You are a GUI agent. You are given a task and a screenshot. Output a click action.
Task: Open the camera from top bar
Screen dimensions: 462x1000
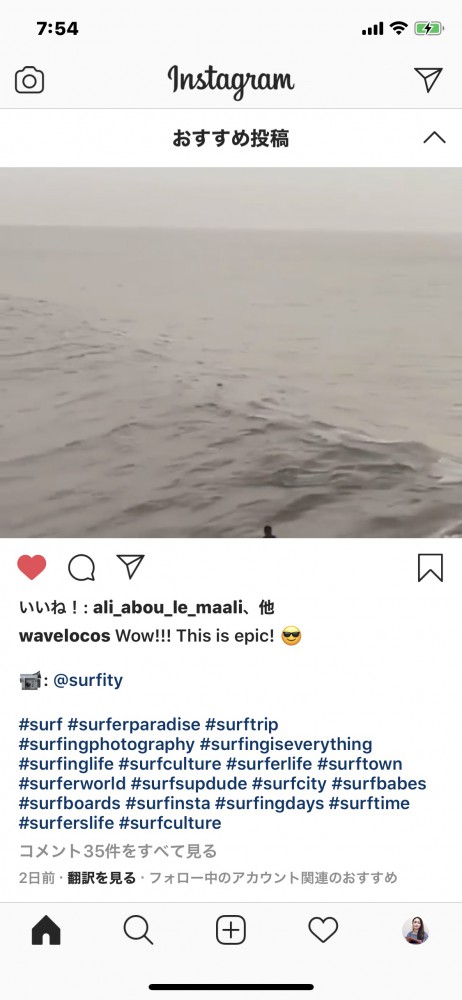tap(29, 80)
